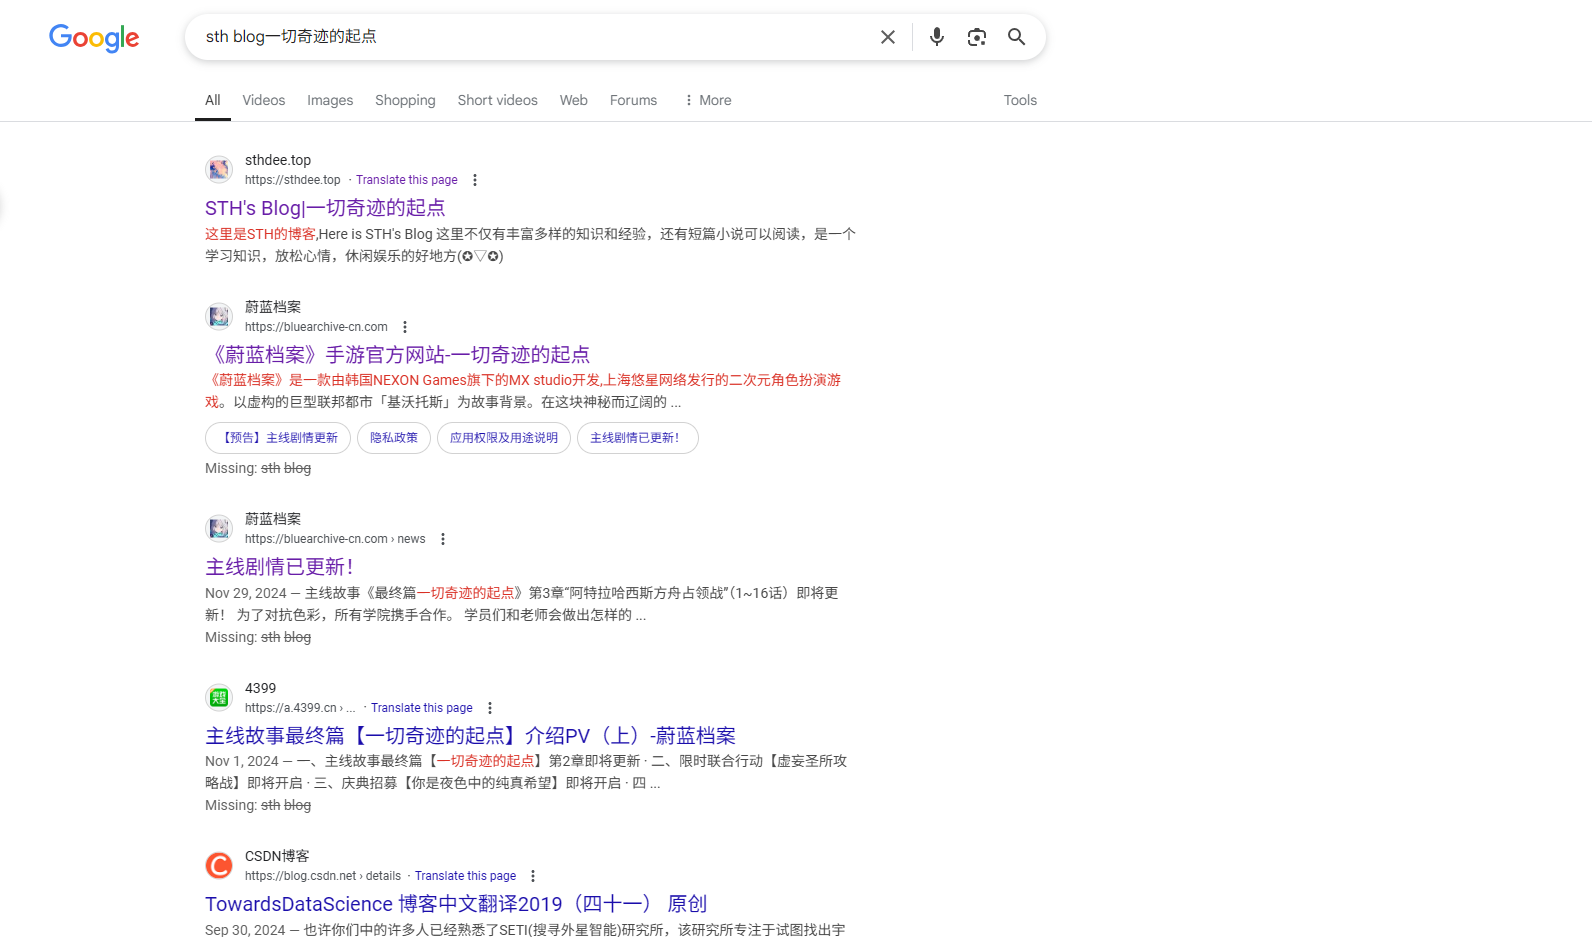
Task: Select the All results tab
Action: pos(213,100)
